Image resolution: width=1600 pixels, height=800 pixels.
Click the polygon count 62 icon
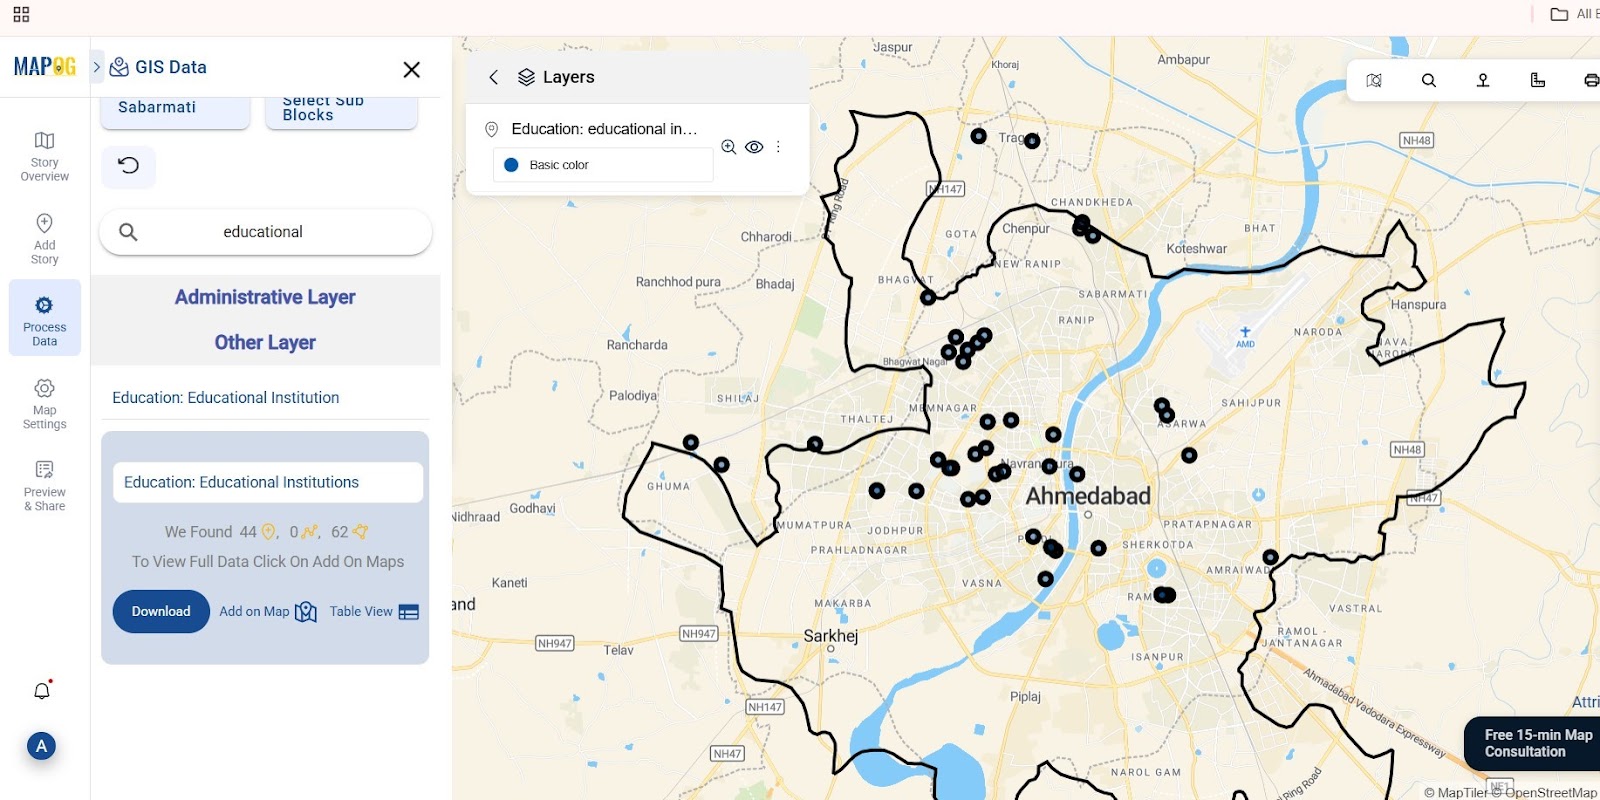point(360,532)
